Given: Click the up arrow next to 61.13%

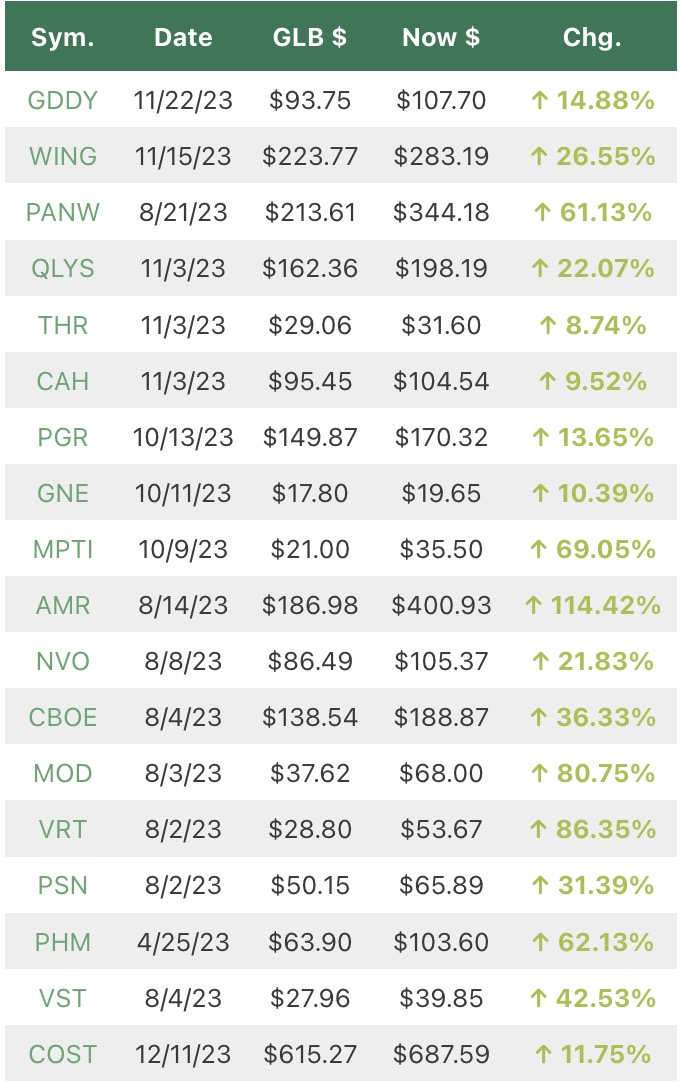Looking at the screenshot, I should [543, 213].
